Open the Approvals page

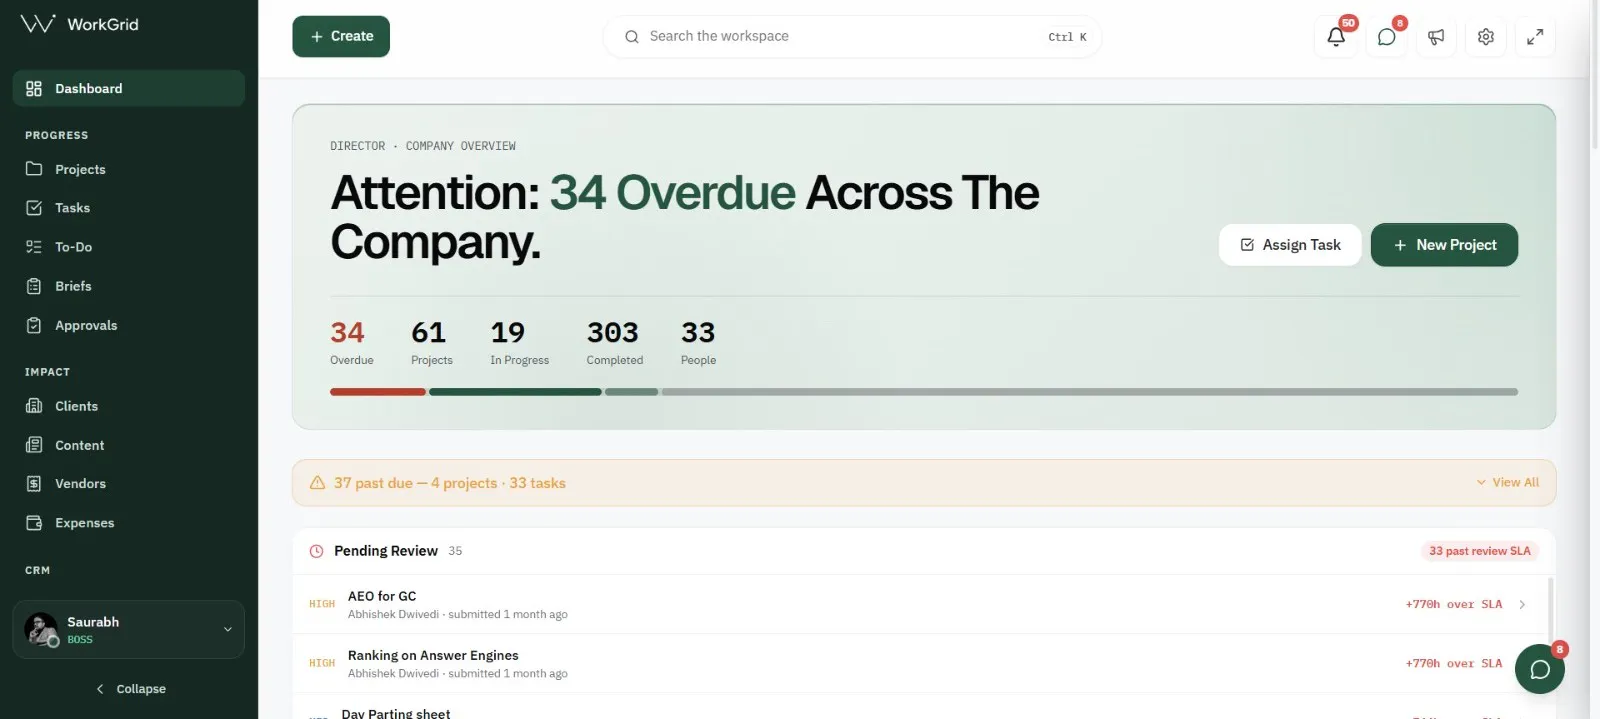pyautogui.click(x=129, y=325)
